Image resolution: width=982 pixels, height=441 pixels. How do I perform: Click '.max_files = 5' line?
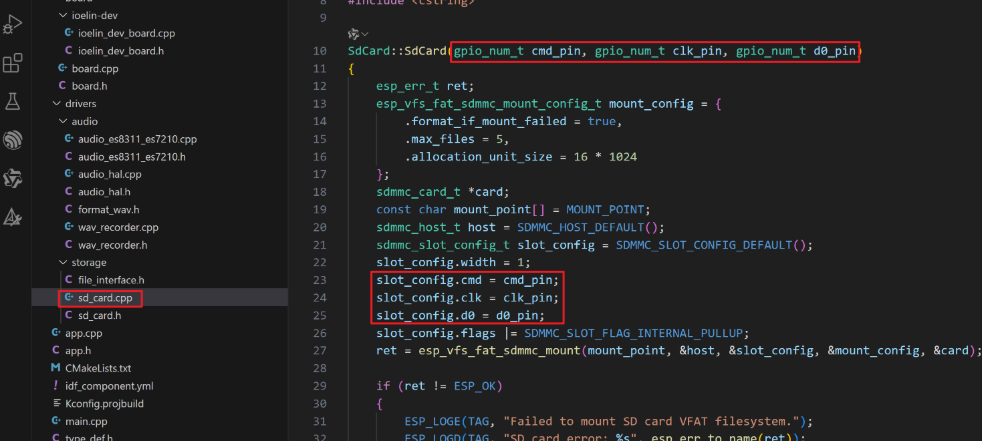point(457,138)
